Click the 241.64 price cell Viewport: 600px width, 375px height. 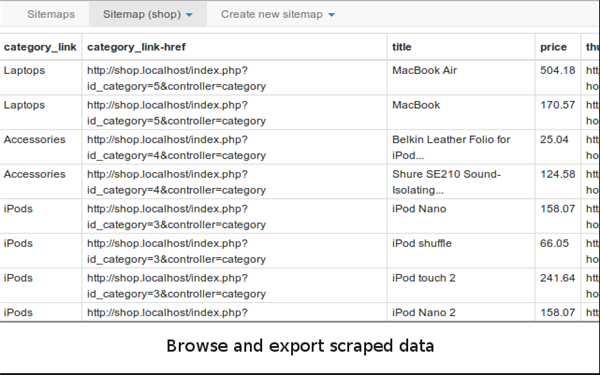(558, 285)
